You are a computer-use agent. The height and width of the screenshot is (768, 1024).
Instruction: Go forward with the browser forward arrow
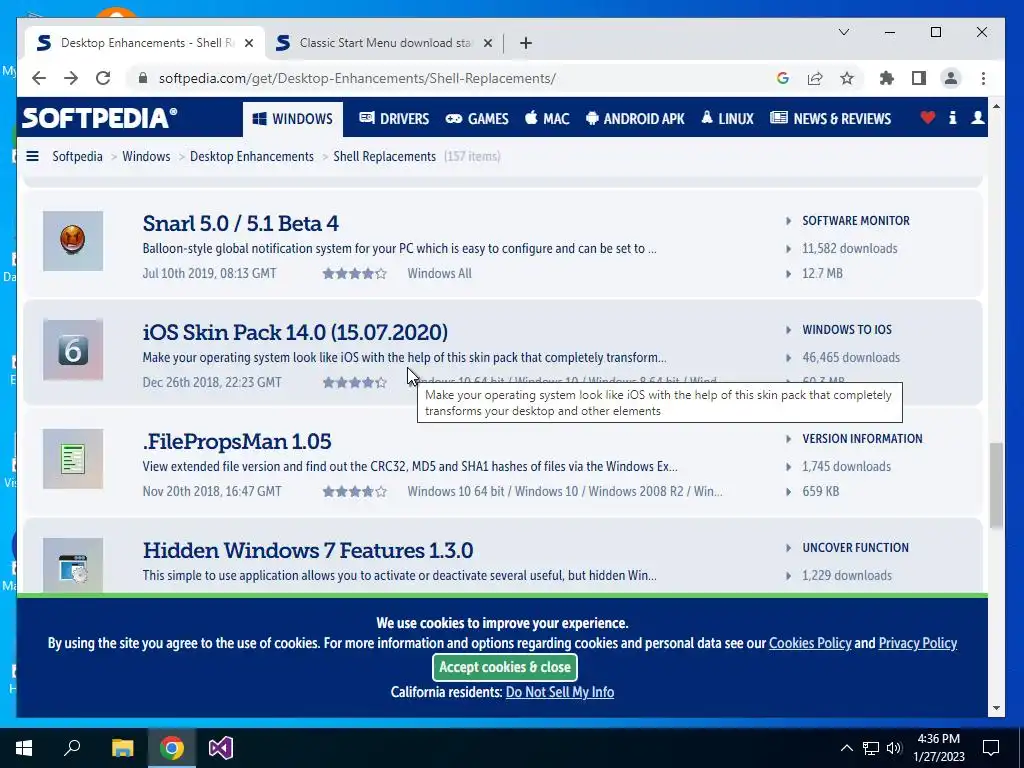coord(71,78)
